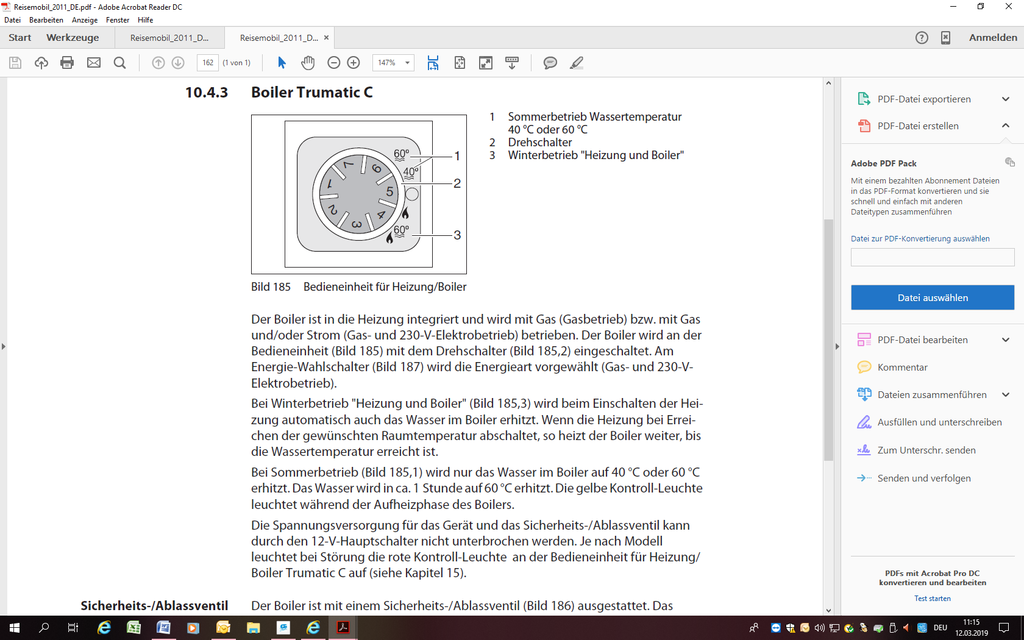Open the Datei menu
Image resolution: width=1024 pixels, height=640 pixels.
click(12, 20)
